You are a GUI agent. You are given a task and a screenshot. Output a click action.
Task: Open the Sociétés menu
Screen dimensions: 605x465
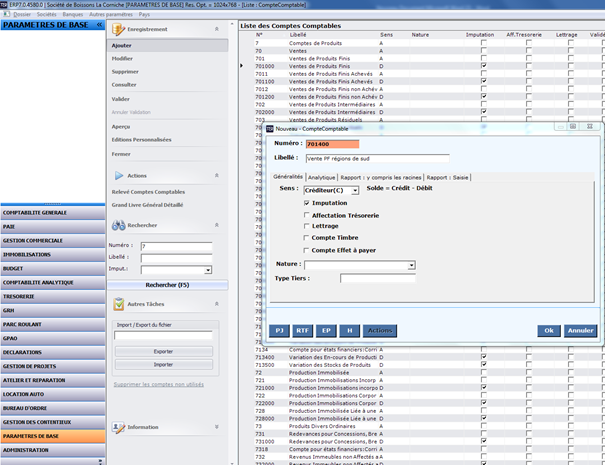47,14
